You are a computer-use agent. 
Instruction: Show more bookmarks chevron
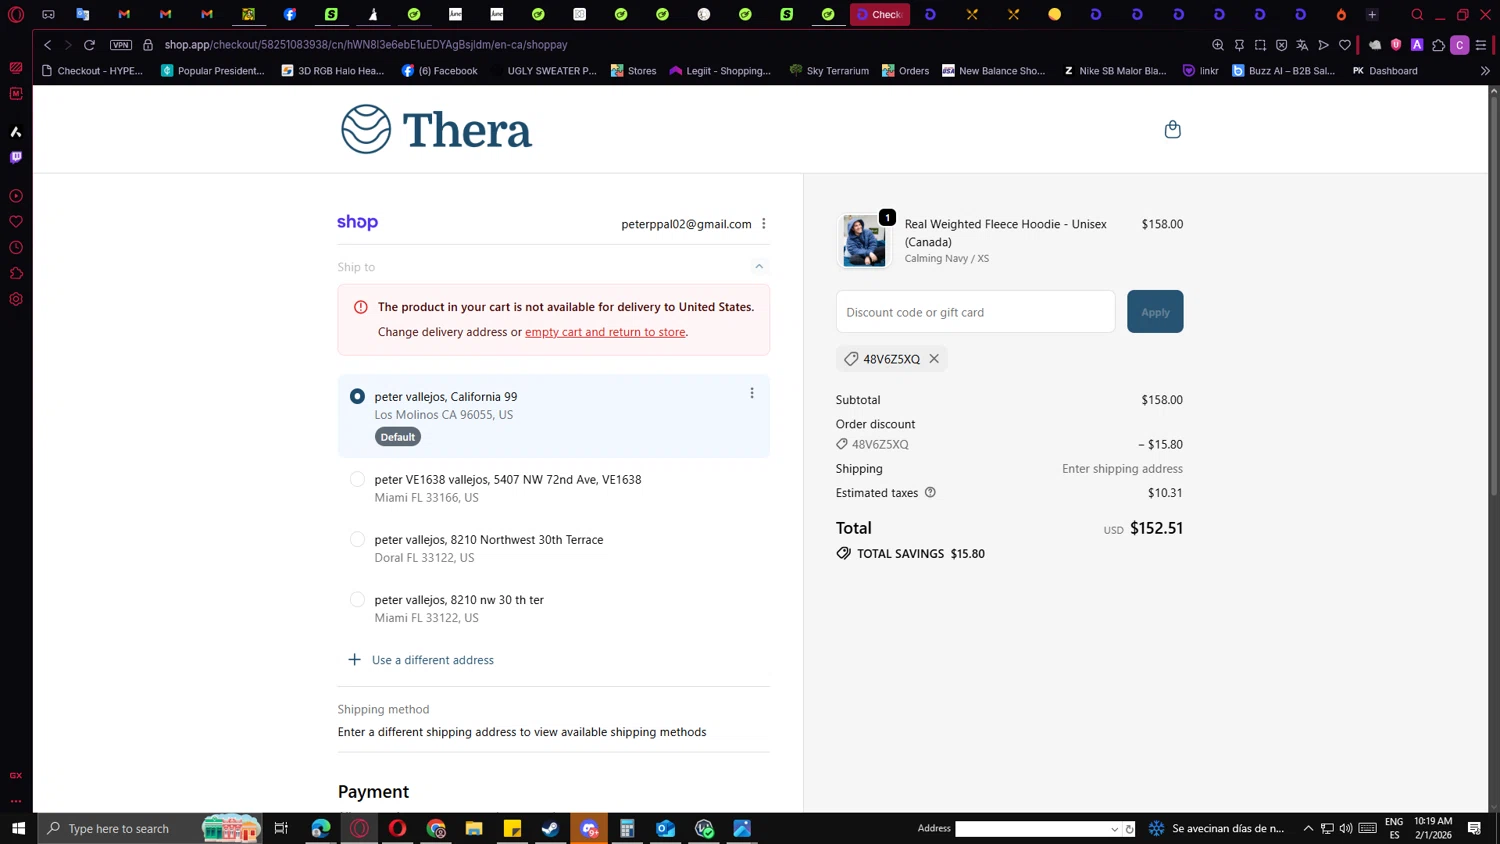[x=1485, y=71]
